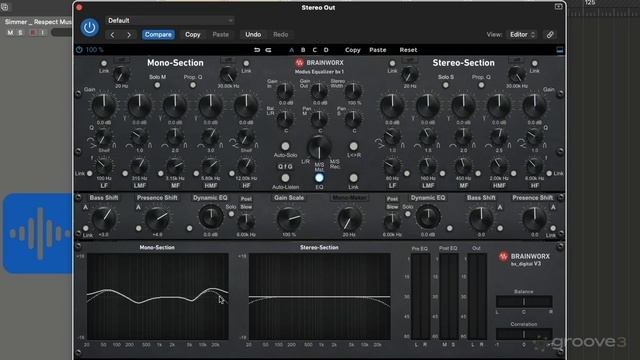The width and height of the screenshot is (640, 360).
Task: Click the blue audio waveform region icon
Action: coord(38,233)
